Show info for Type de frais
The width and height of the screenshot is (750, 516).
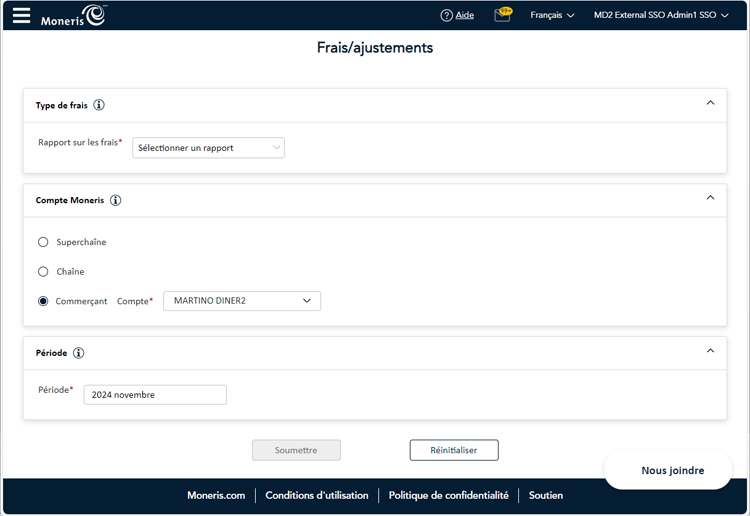point(99,105)
